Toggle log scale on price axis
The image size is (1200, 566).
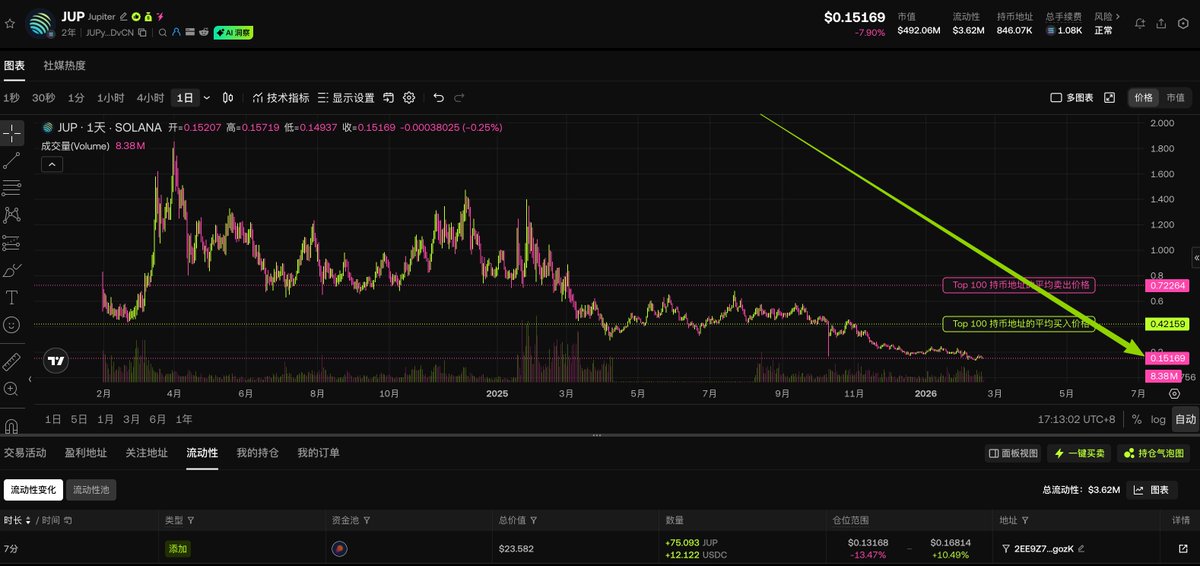[1158, 419]
